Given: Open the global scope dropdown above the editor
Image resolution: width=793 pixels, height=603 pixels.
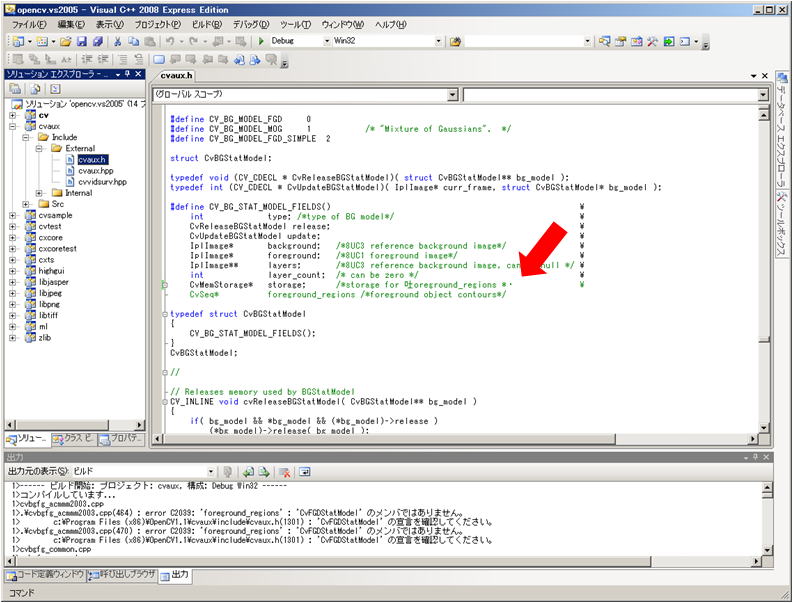Looking at the screenshot, I should 453,95.
